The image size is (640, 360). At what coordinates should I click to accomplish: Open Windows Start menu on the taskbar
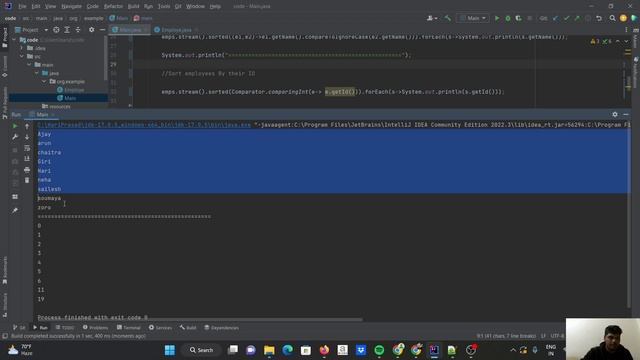[170, 350]
